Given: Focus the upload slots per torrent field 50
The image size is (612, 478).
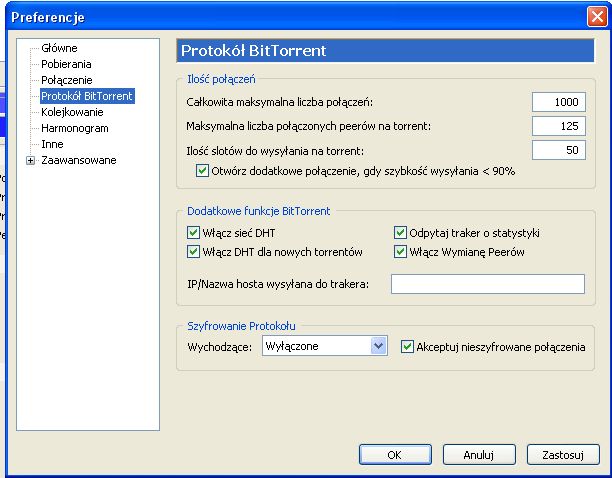Looking at the screenshot, I should pos(559,150).
